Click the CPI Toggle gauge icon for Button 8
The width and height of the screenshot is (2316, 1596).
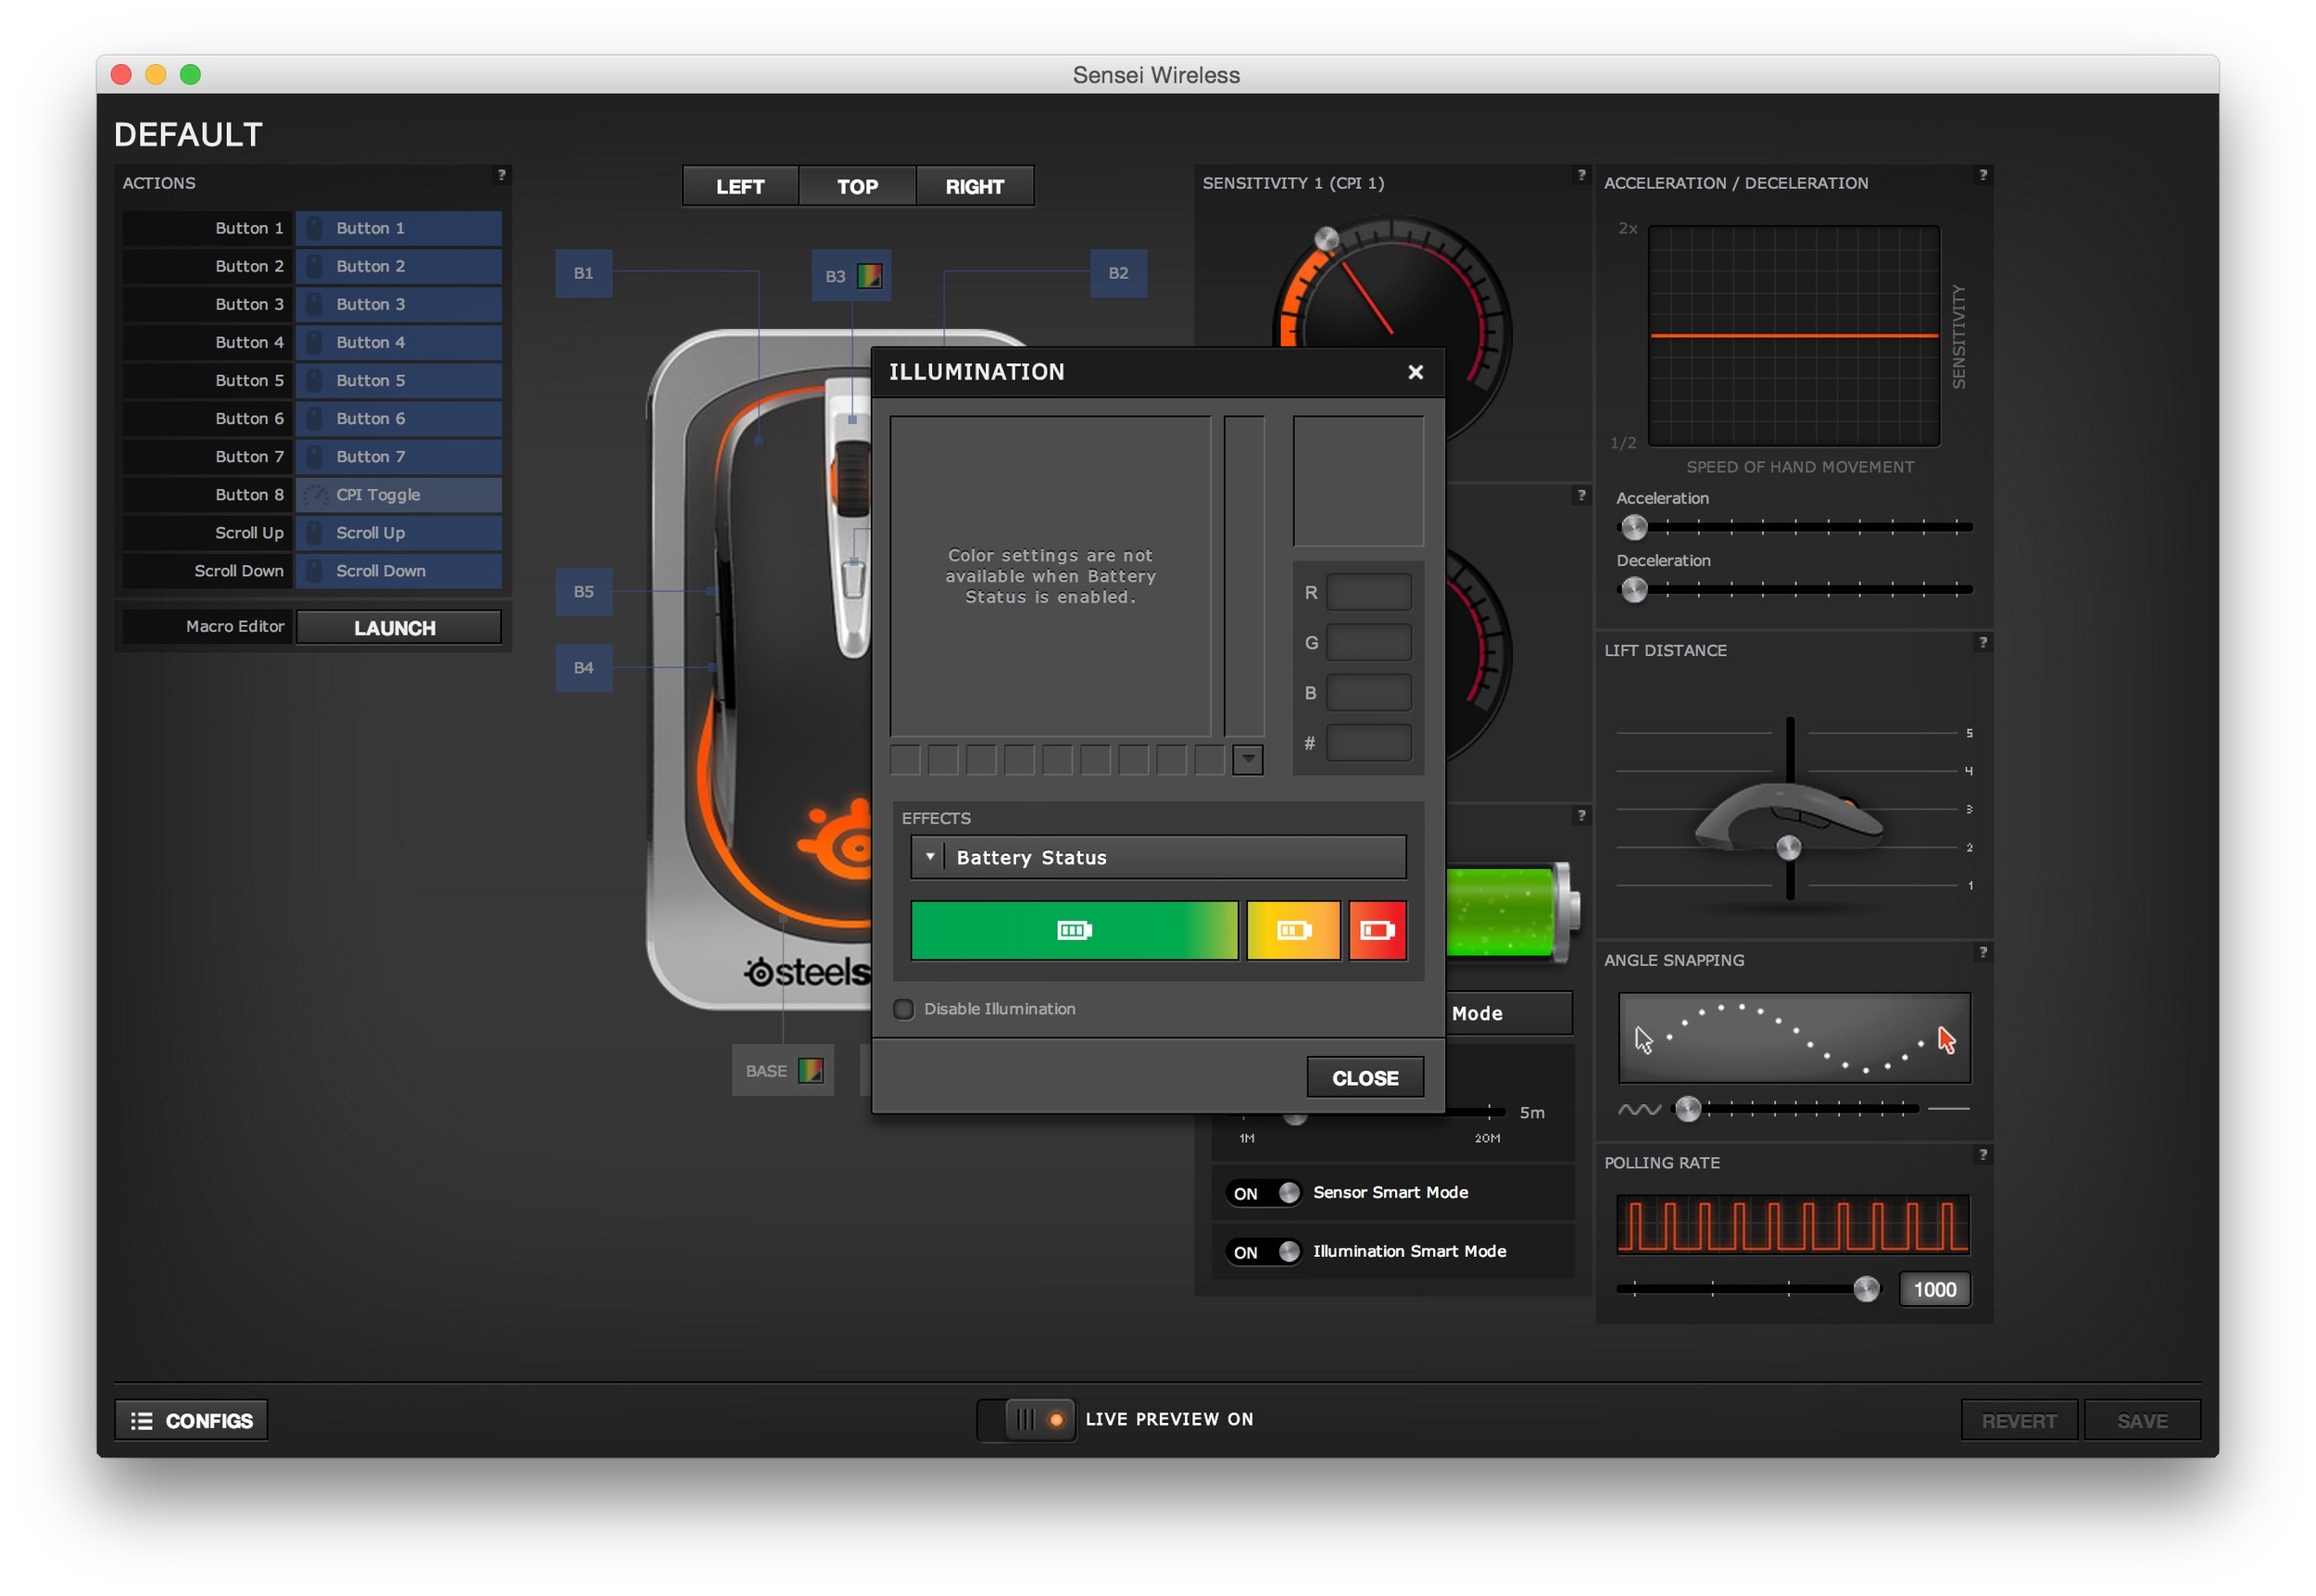coord(315,495)
